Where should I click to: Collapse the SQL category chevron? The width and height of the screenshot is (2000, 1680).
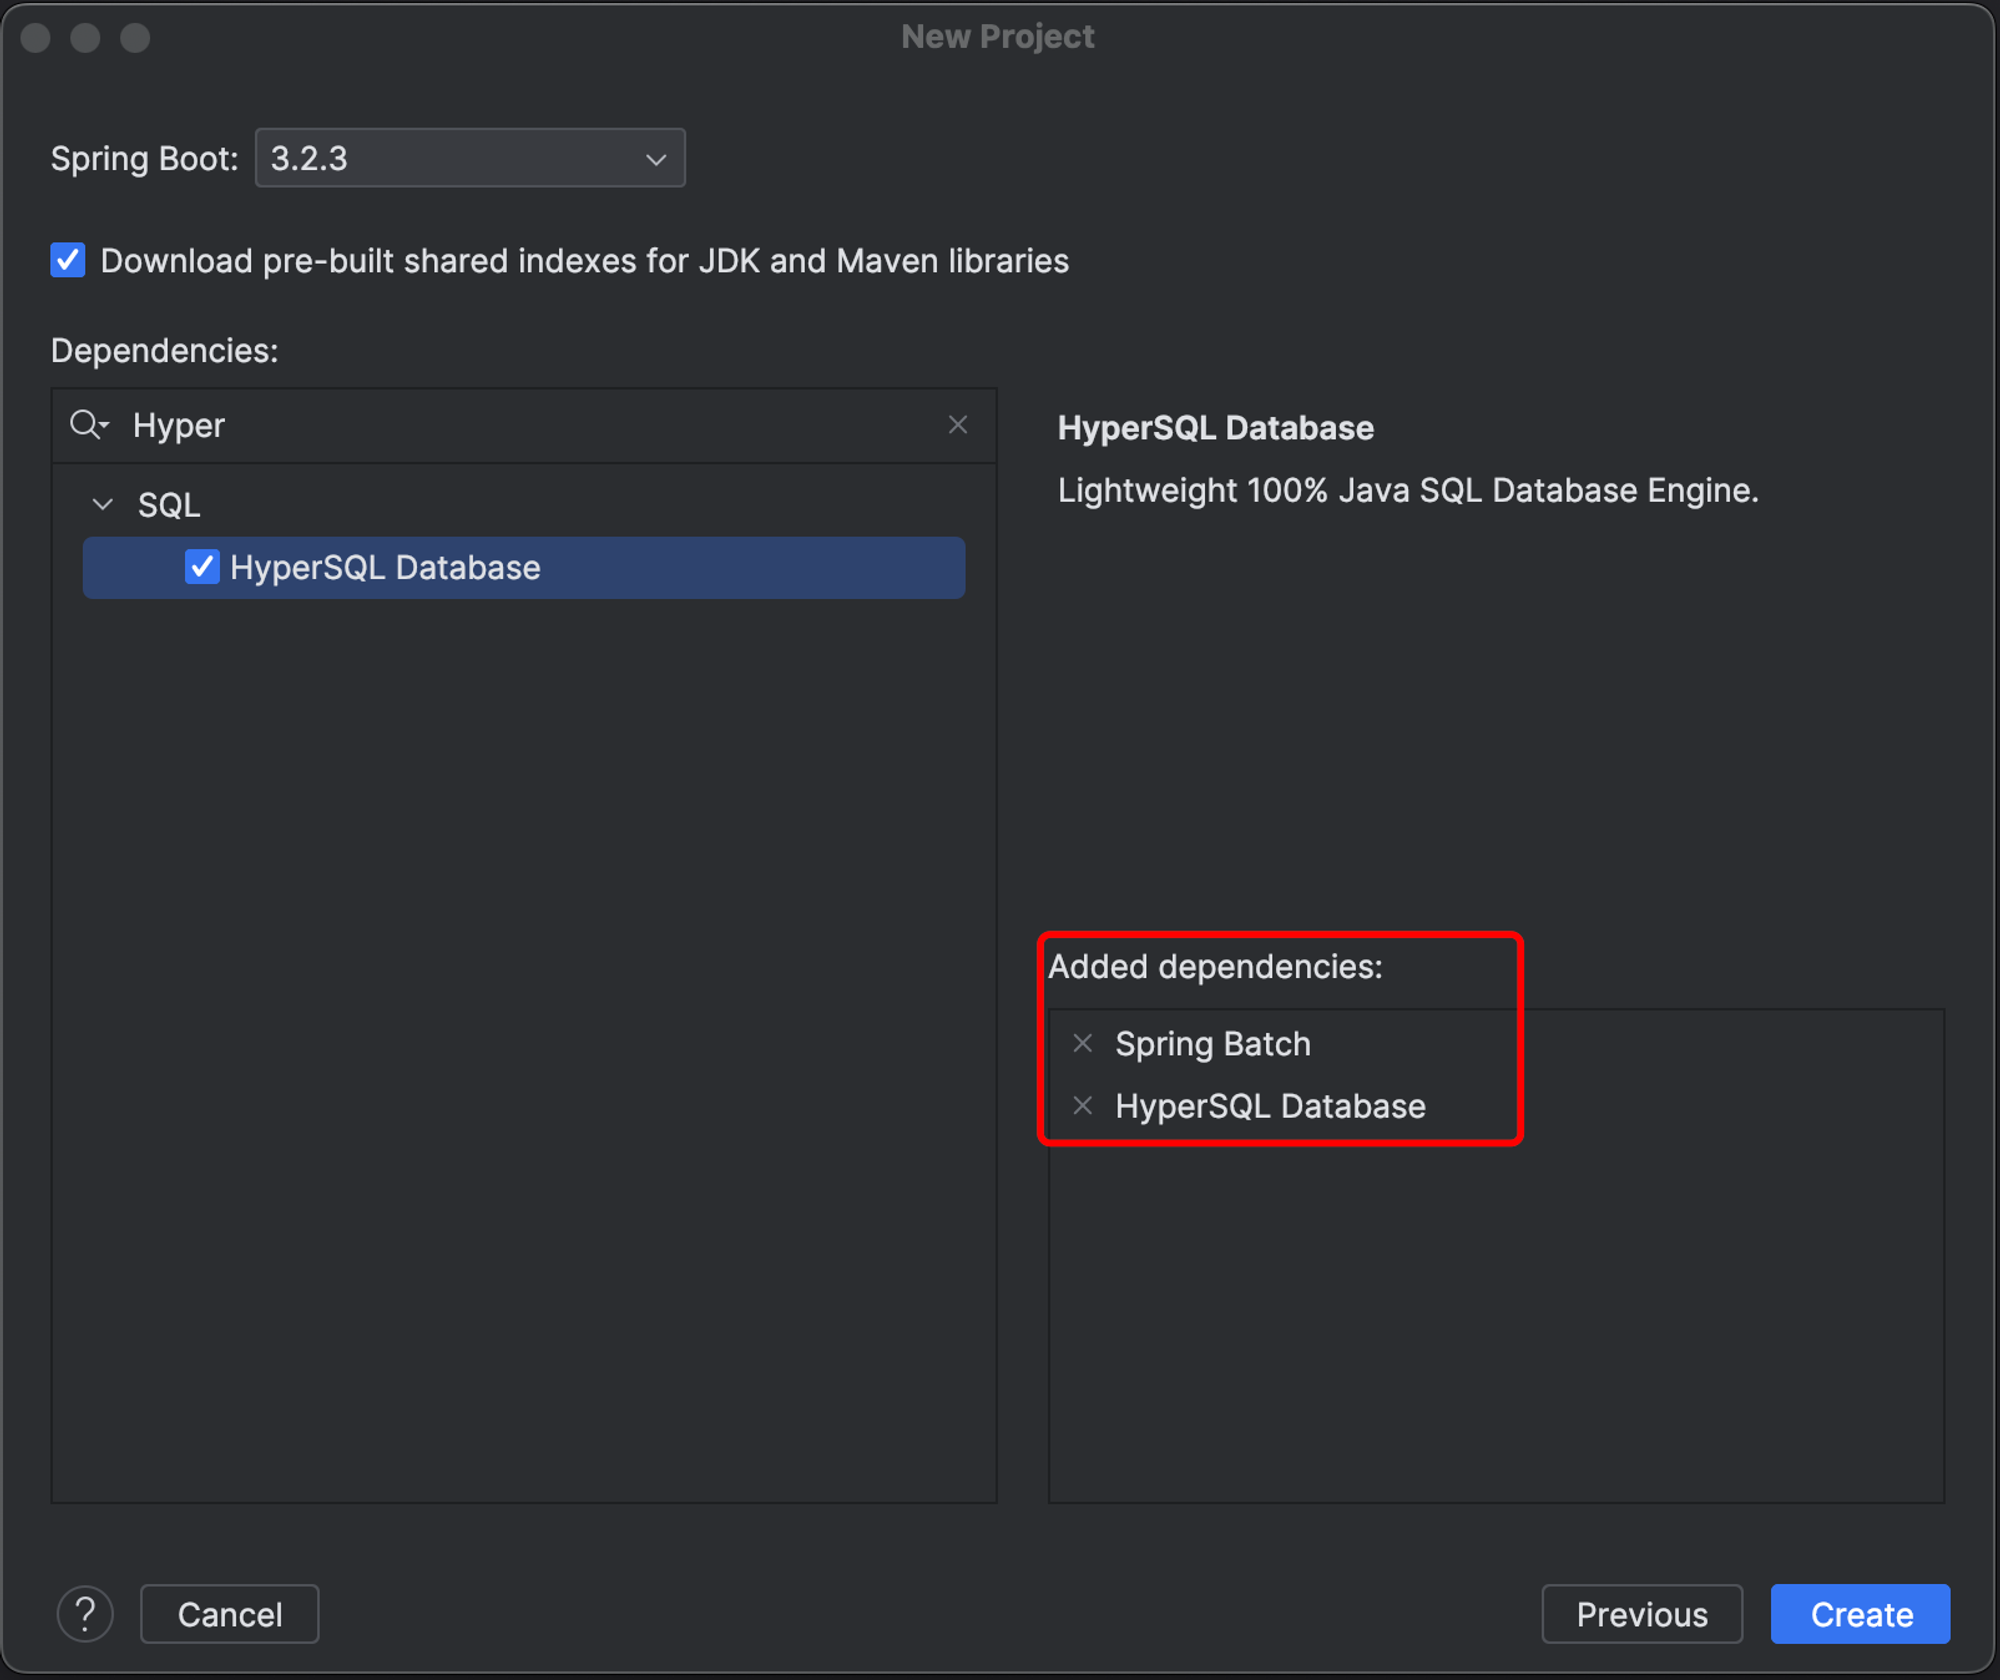coord(103,505)
